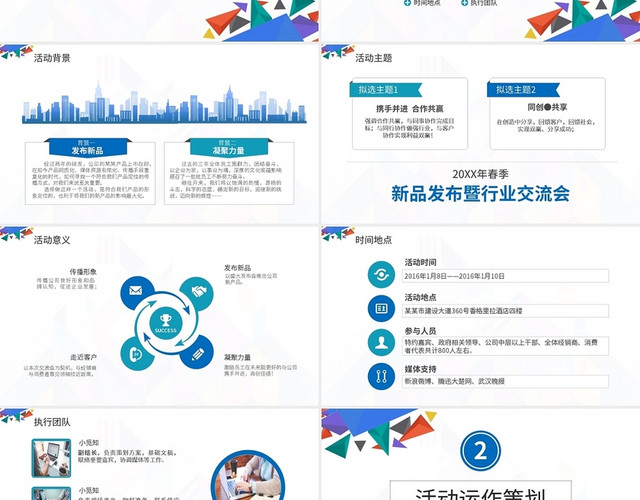Image resolution: width=640 pixels, height=500 pixels.
Task: Click the pencil icon circle near 凝聚力量
Action: (x=198, y=353)
